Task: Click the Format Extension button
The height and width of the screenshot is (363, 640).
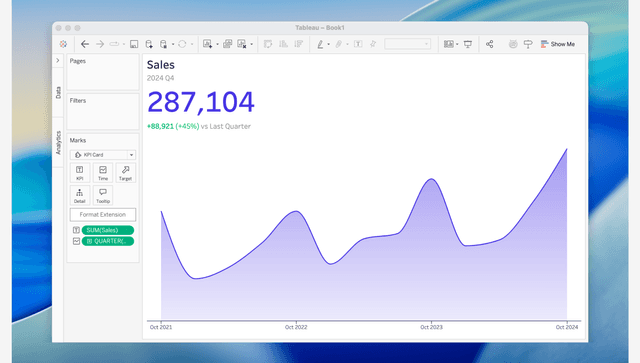Action: [x=103, y=214]
